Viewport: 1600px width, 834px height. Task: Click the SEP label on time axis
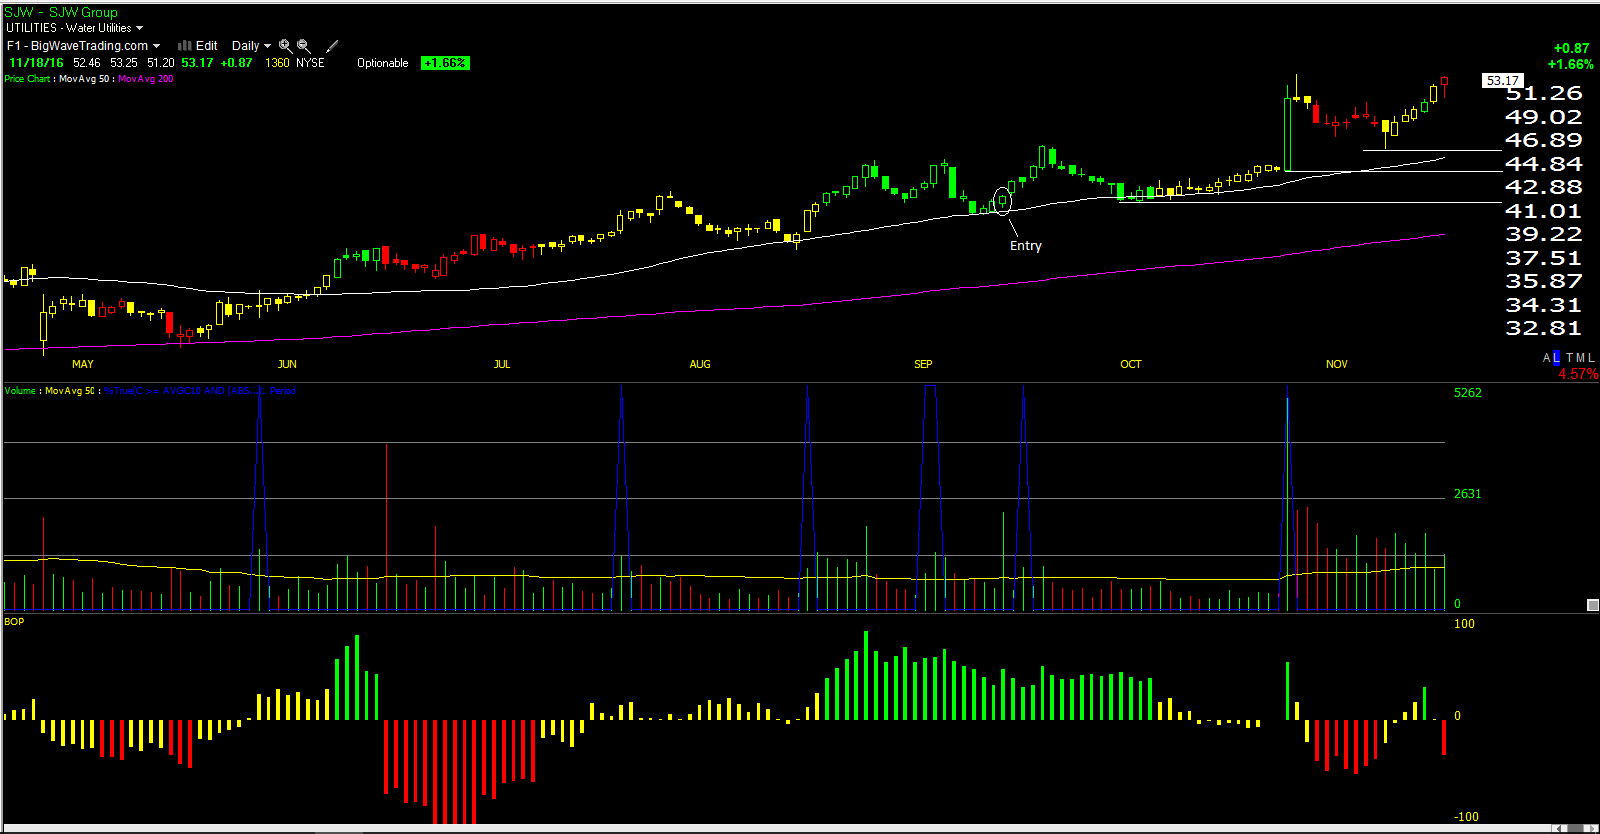click(x=923, y=364)
